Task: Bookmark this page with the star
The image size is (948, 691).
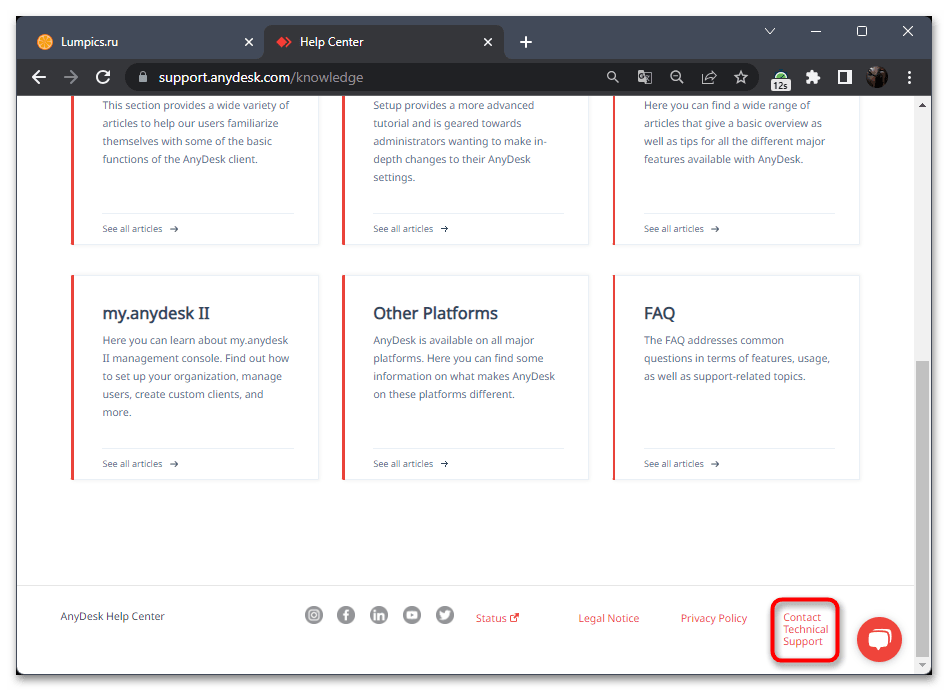Action: (x=741, y=77)
